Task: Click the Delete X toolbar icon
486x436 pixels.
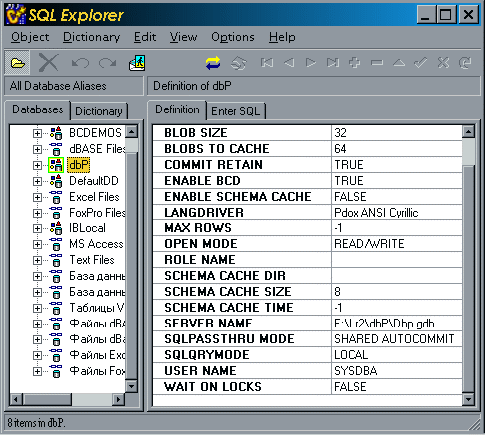Action: [49, 63]
